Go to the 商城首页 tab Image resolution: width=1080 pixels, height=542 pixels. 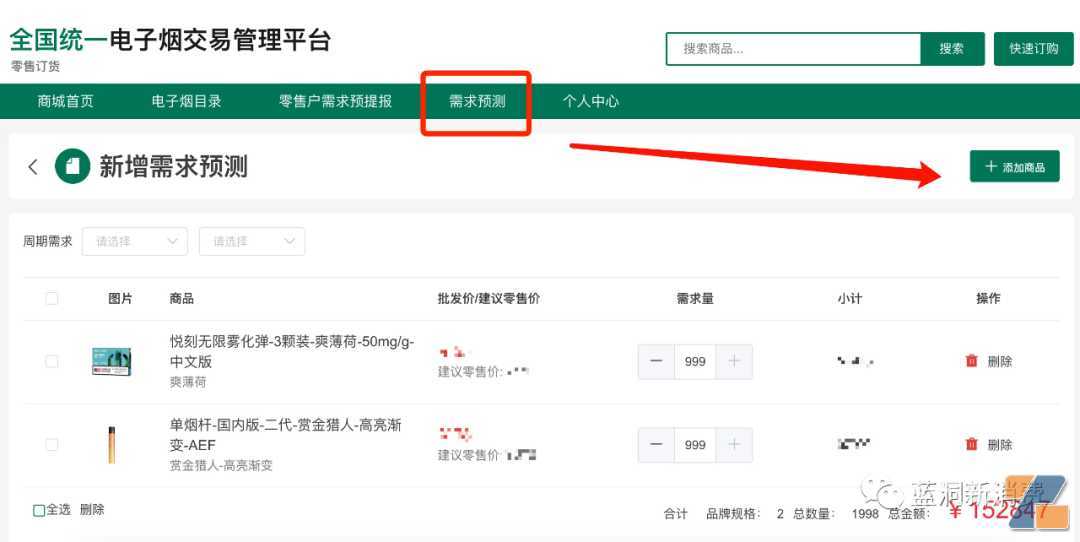coord(65,101)
